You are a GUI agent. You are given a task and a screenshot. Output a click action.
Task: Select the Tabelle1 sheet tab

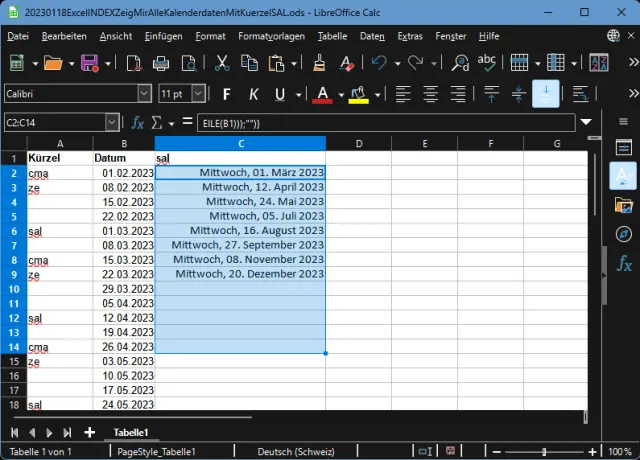coord(131,432)
